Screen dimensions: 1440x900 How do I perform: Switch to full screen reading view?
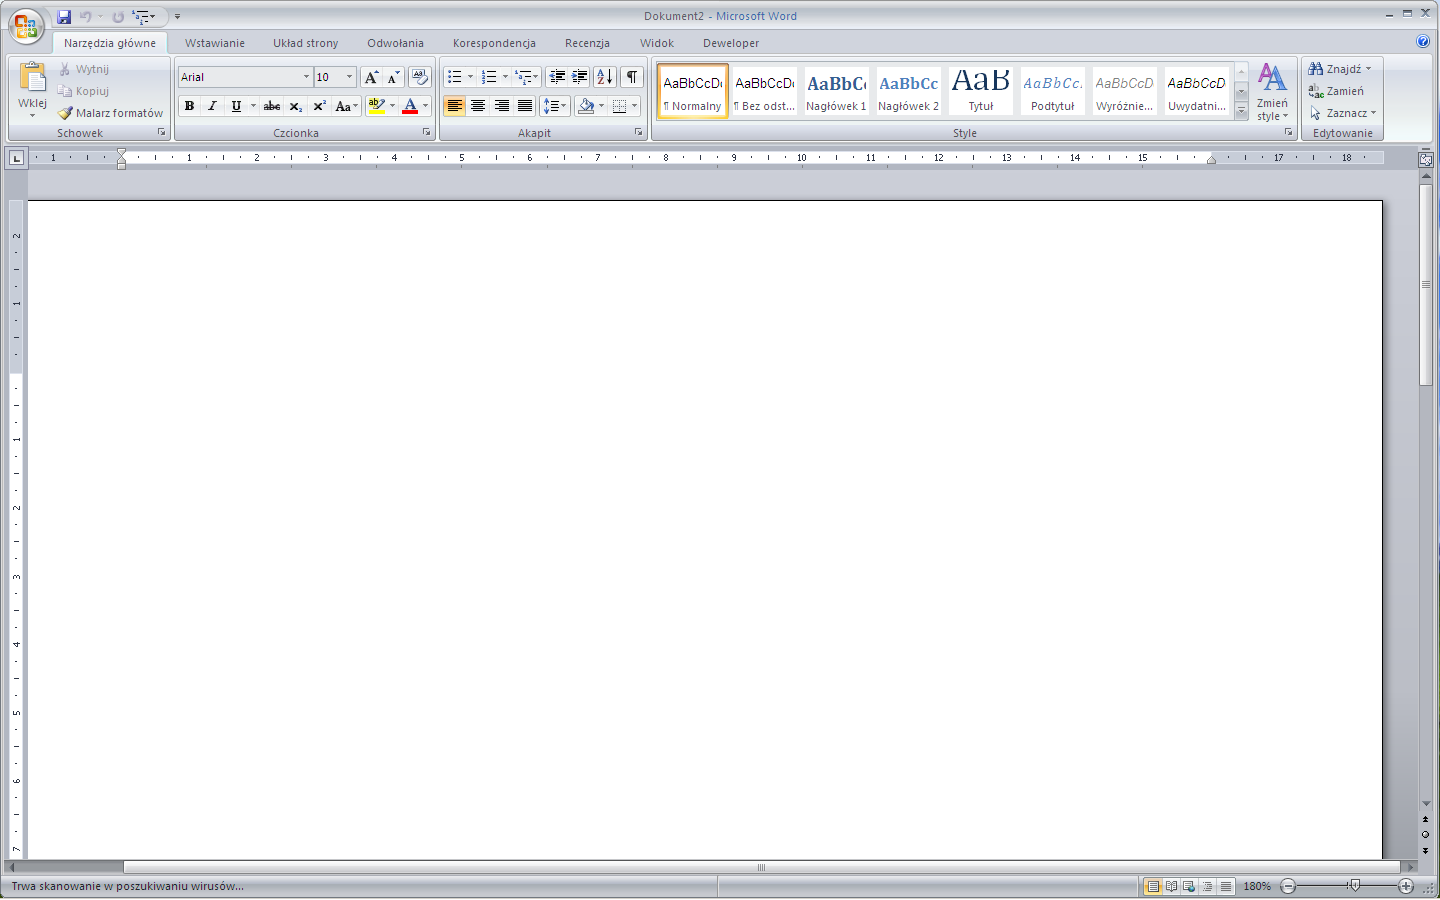point(1171,886)
